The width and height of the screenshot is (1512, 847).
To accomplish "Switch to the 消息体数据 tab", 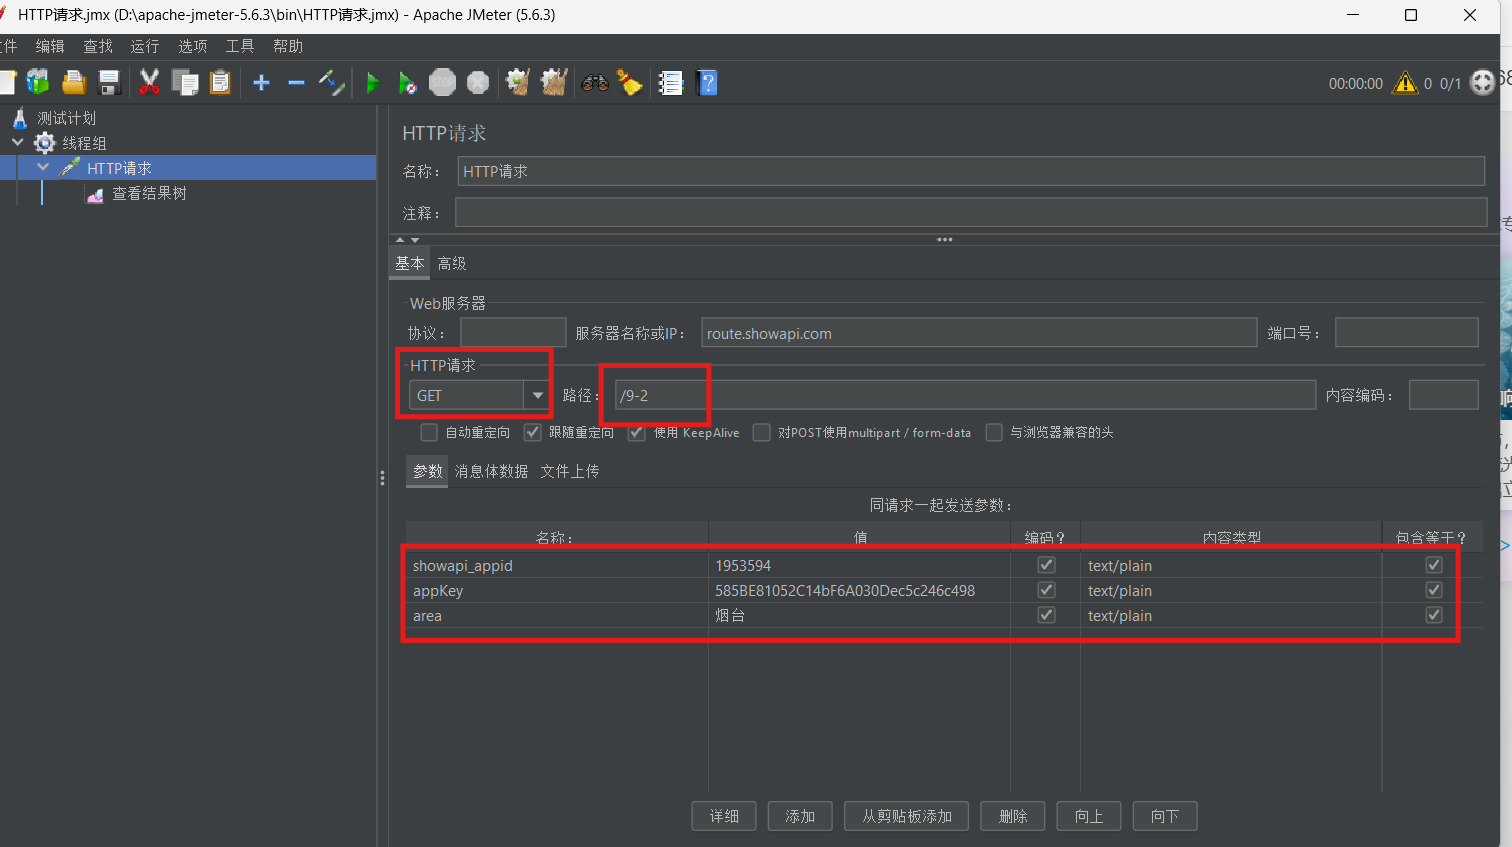I will (x=491, y=471).
